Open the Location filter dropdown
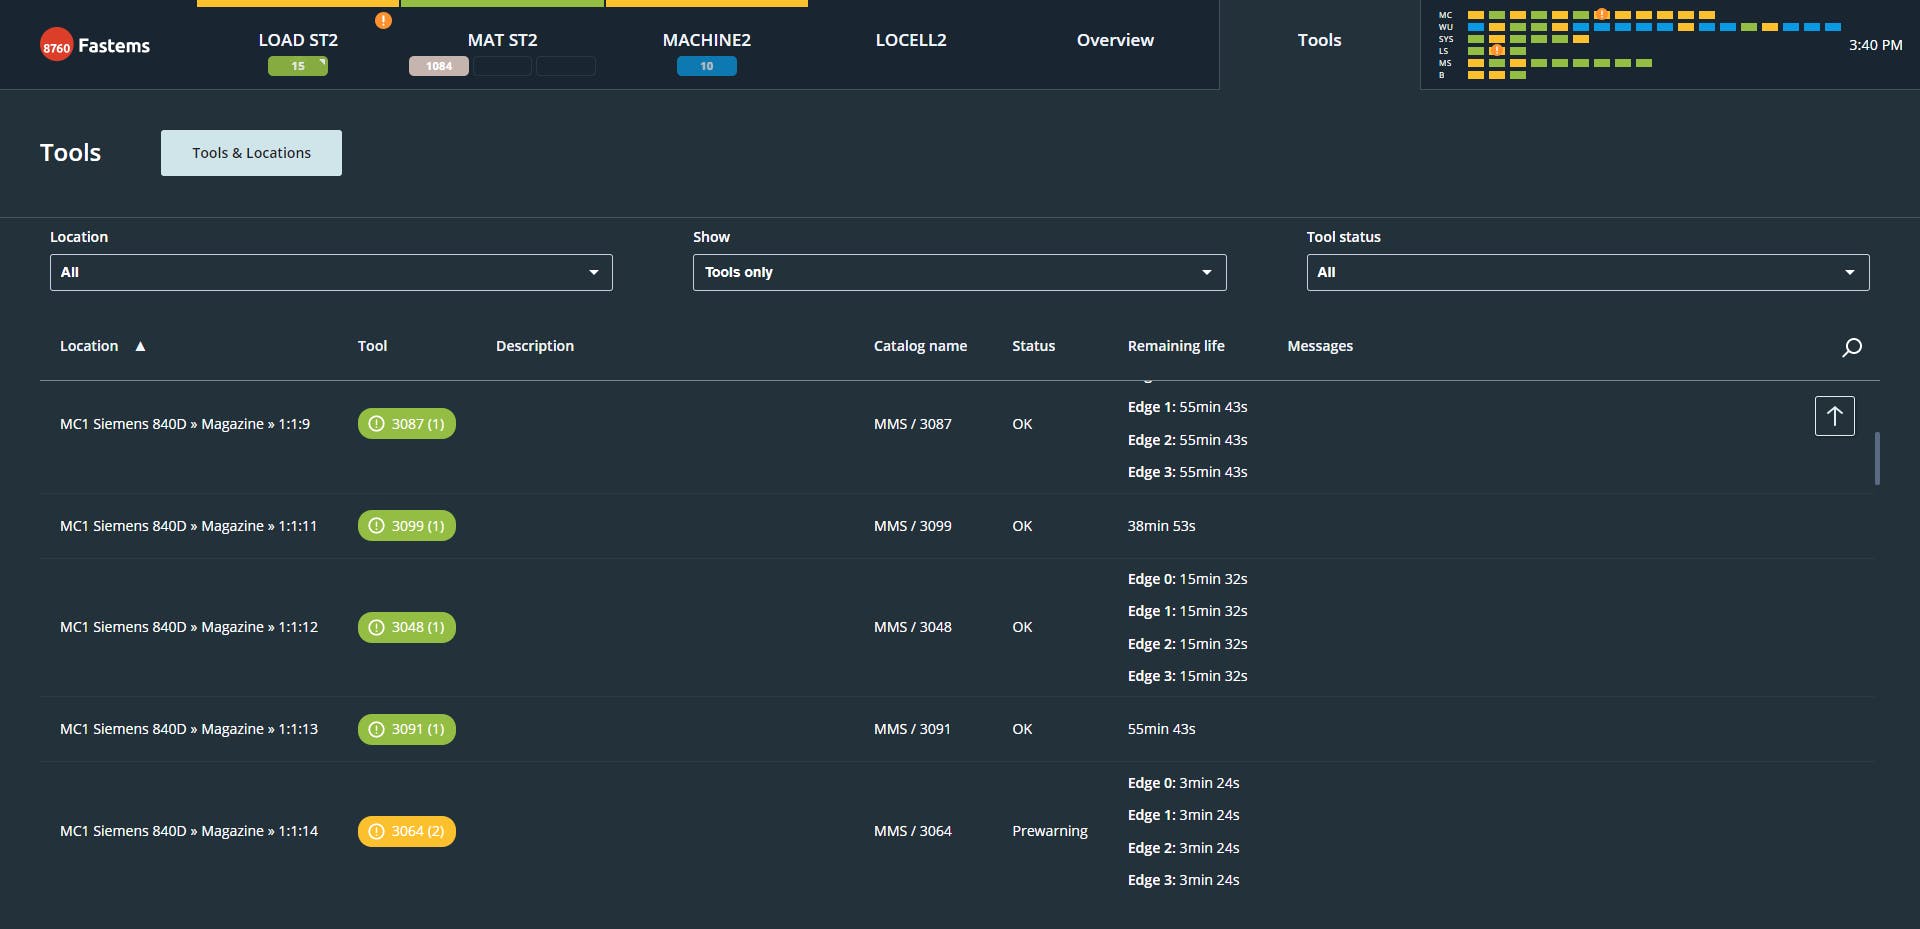Image resolution: width=1920 pixels, height=929 pixels. click(330, 272)
